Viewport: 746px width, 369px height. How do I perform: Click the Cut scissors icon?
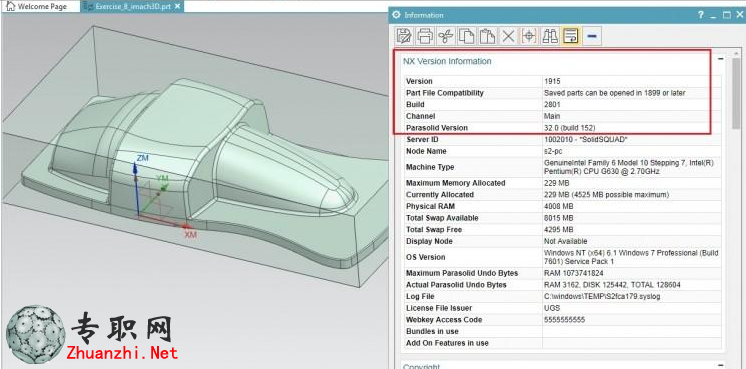tap(445, 36)
